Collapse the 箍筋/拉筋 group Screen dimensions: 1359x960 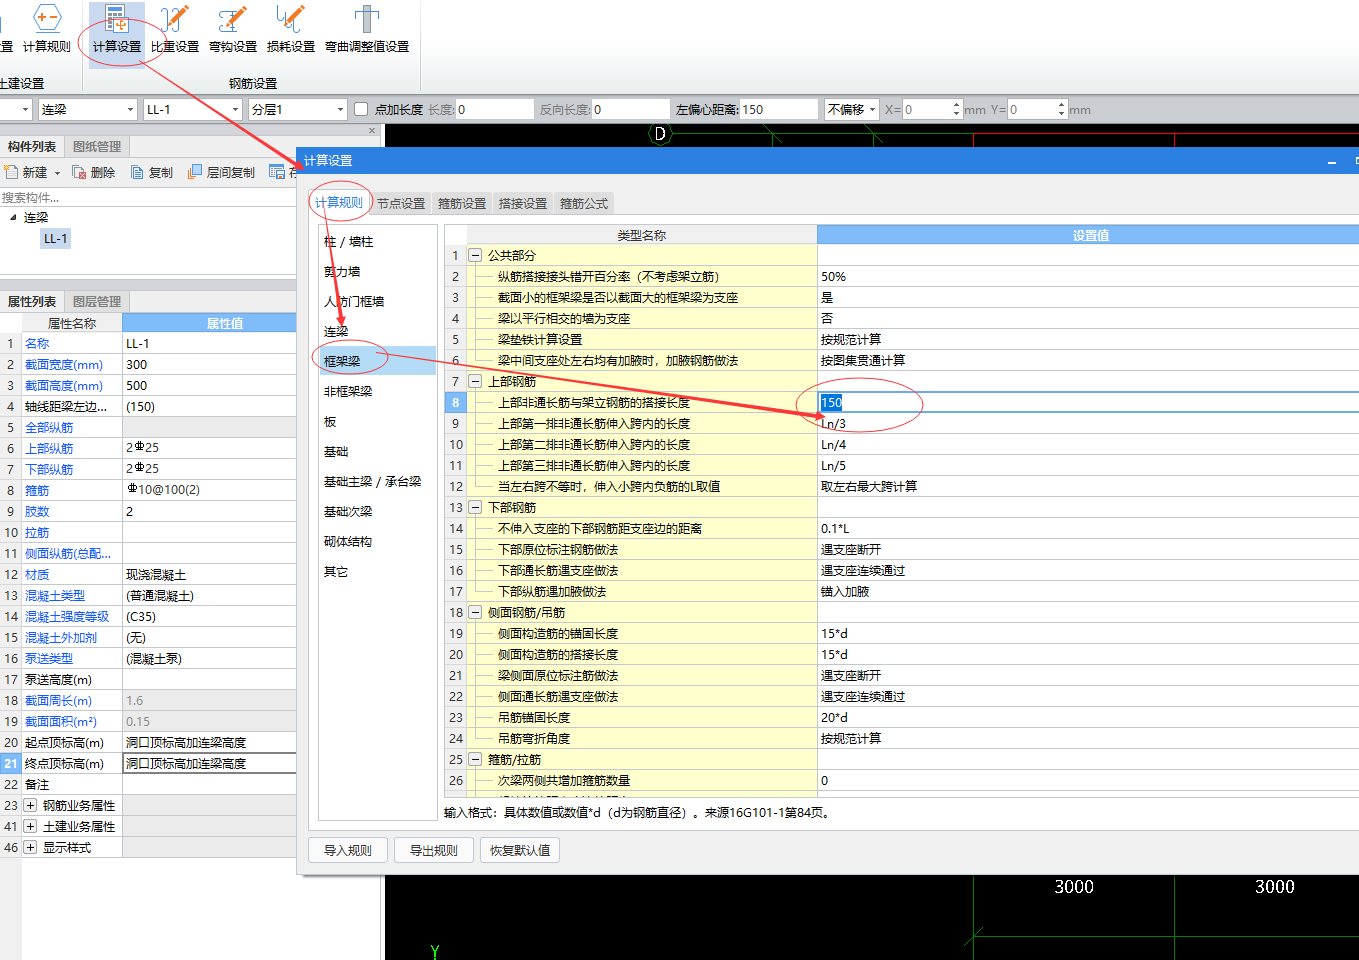(475, 759)
